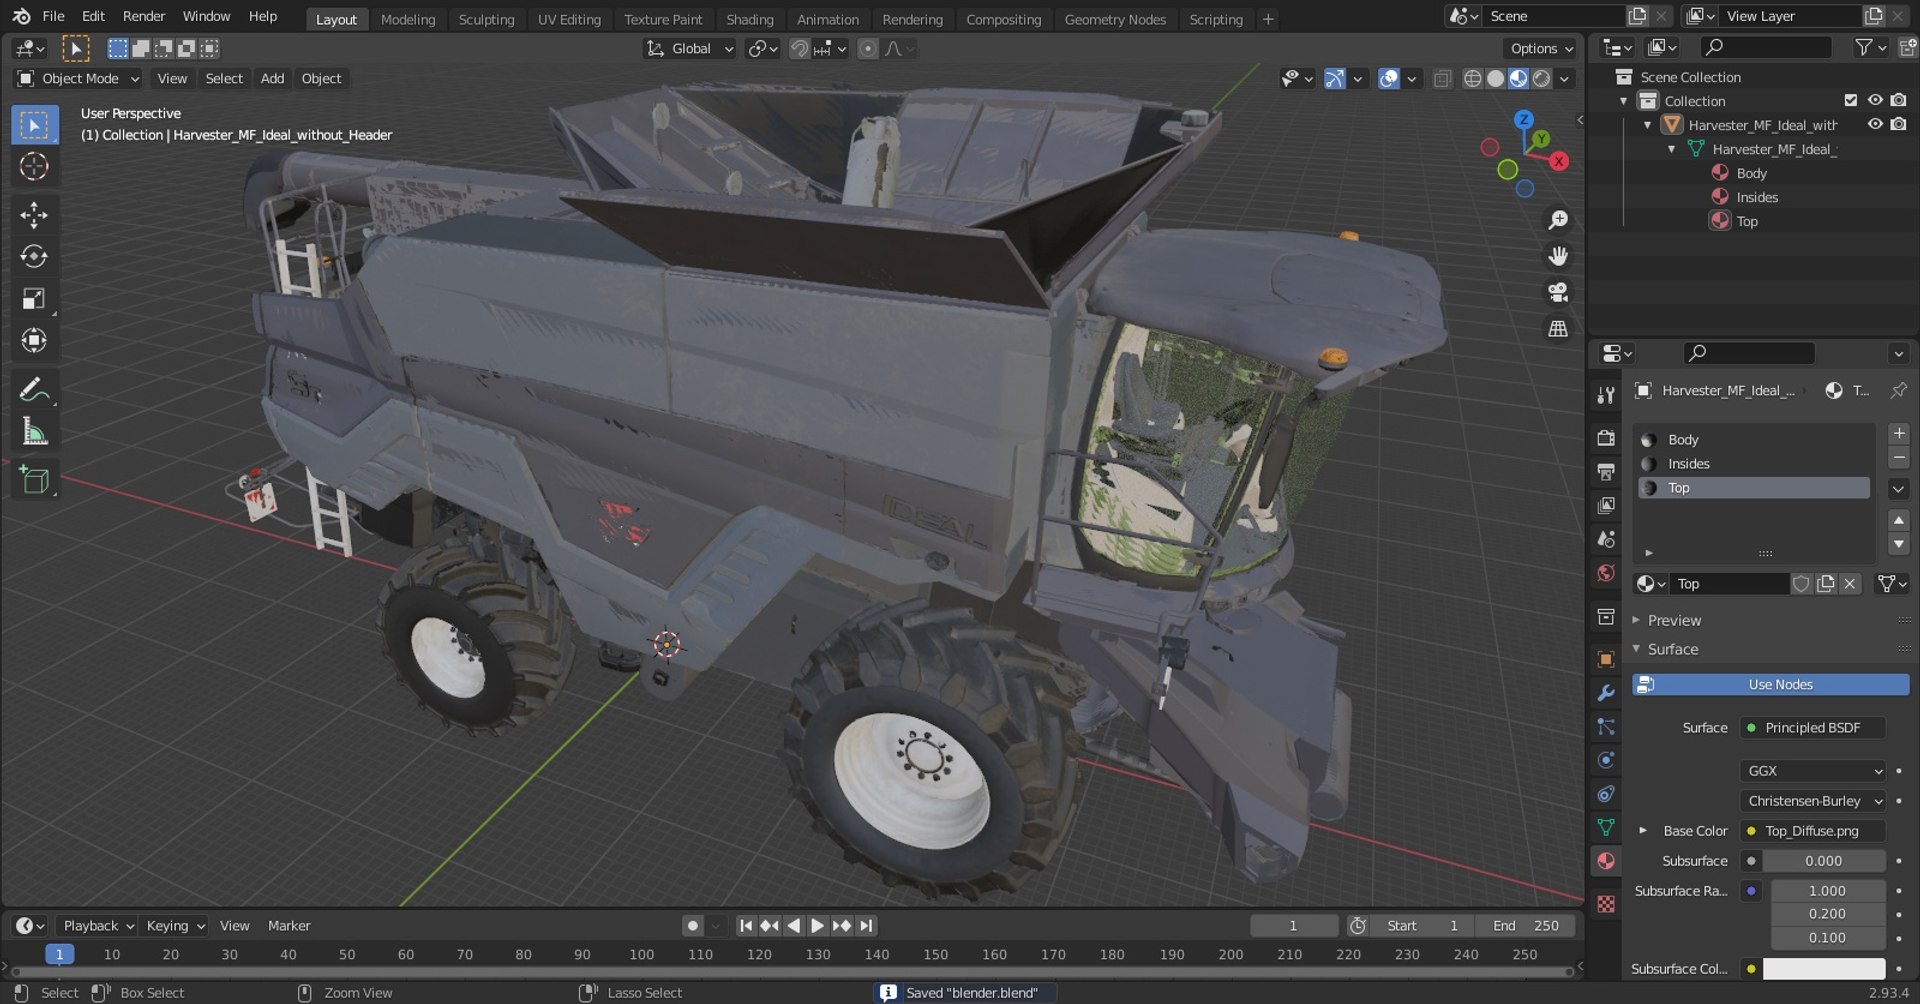Toggle camera view in the viewport
1920x1004 pixels.
1558,292
